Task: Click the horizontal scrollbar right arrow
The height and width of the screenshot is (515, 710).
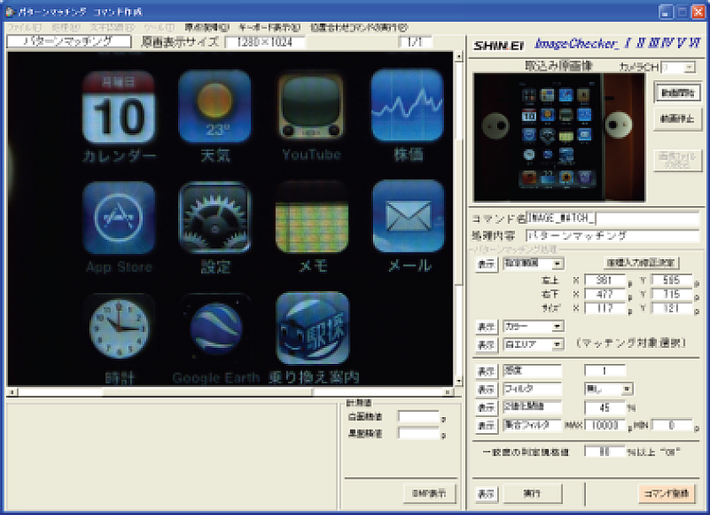Action: coord(448,392)
